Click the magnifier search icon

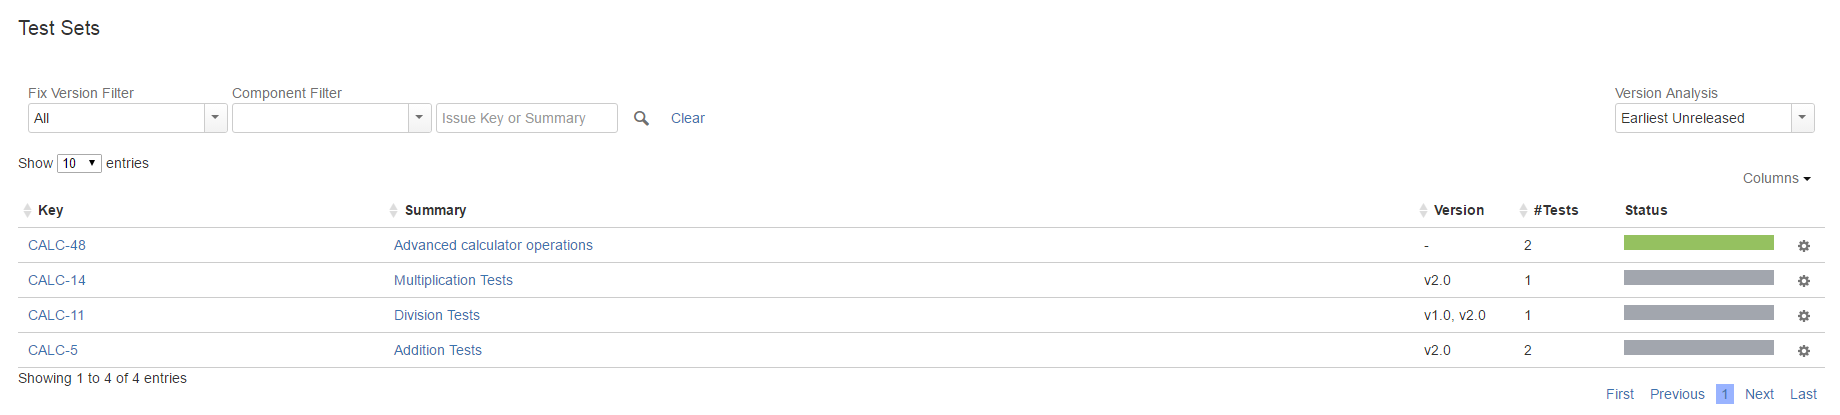pos(641,118)
